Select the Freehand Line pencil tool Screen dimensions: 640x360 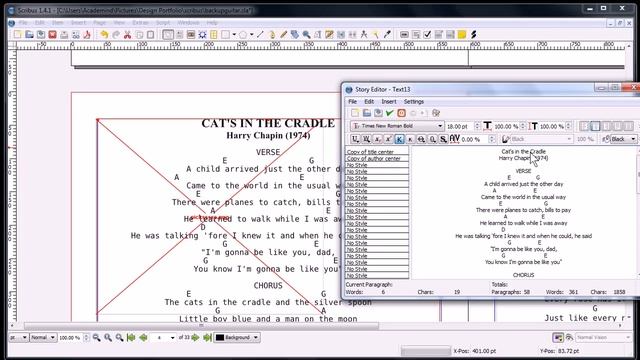[x=283, y=35]
